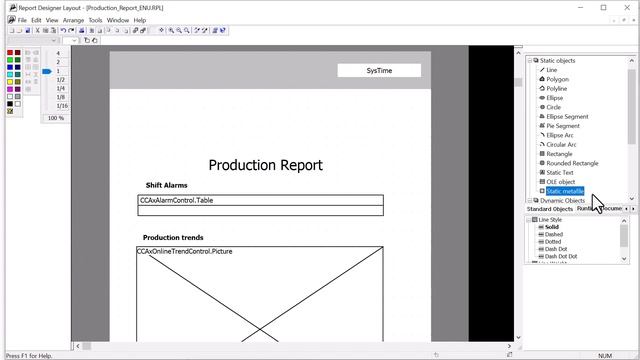Set zoom factor to 1/2
Screen dimensions: 640x360
tap(61, 80)
